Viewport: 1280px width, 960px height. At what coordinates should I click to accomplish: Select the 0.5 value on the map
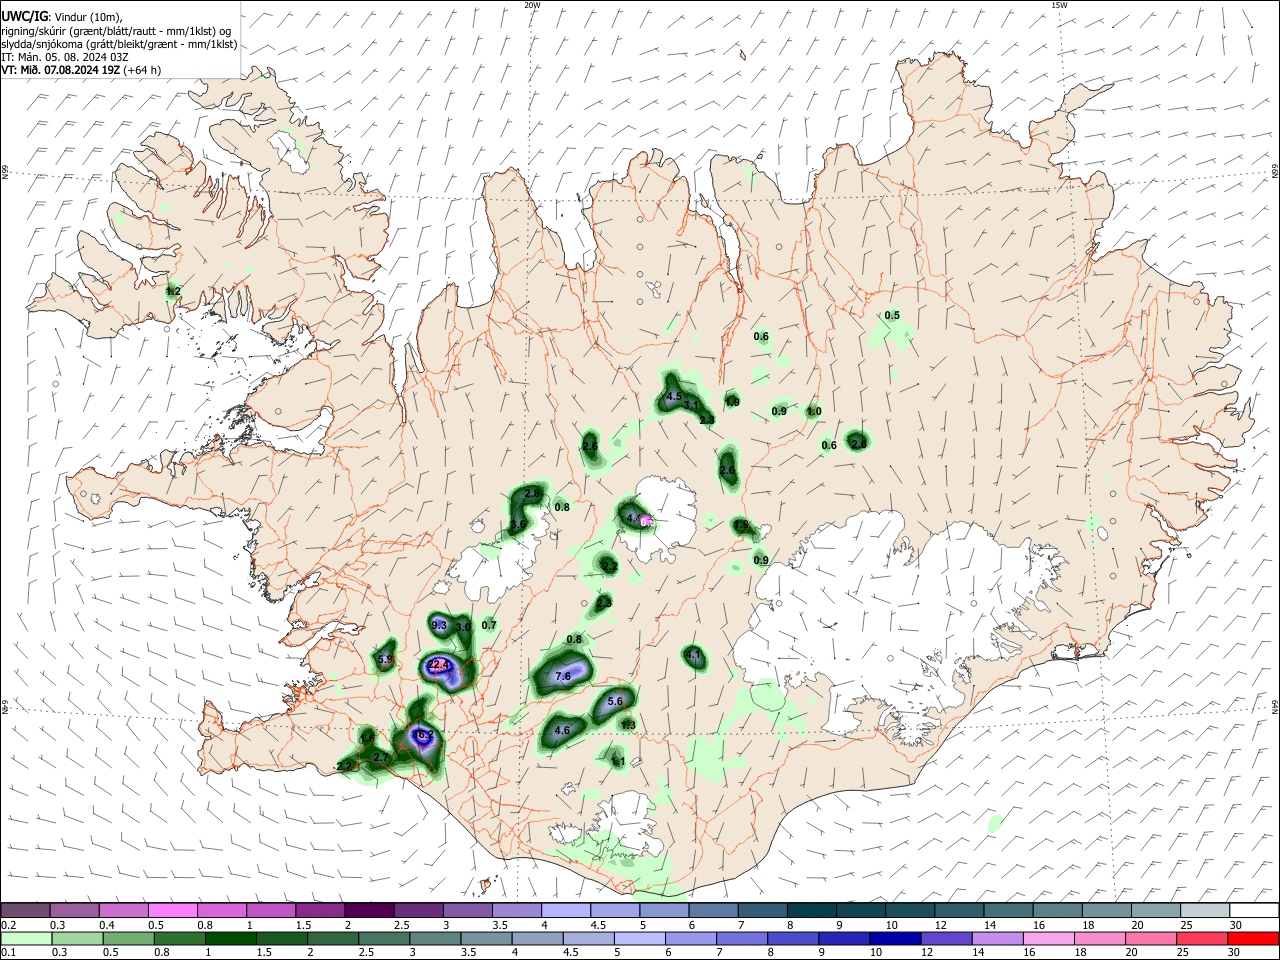click(892, 316)
